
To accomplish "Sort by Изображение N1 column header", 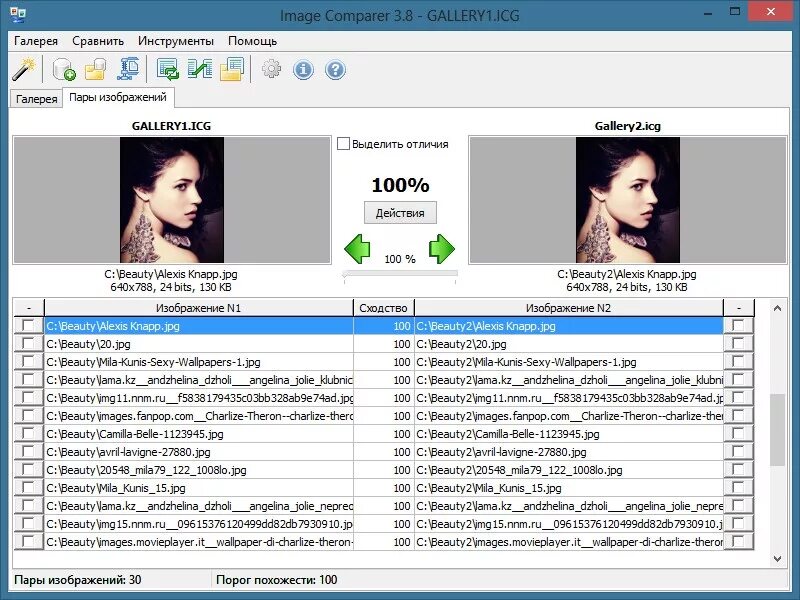I will (x=198, y=308).
